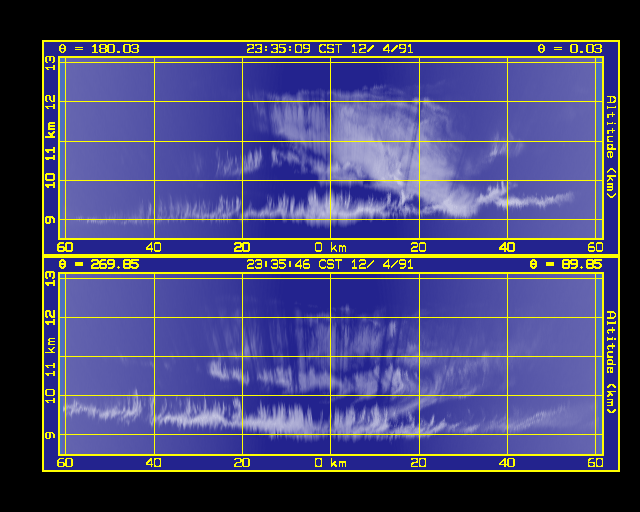Click the lower plot's right-side 20 range label
640x512 pixels.
point(418,463)
